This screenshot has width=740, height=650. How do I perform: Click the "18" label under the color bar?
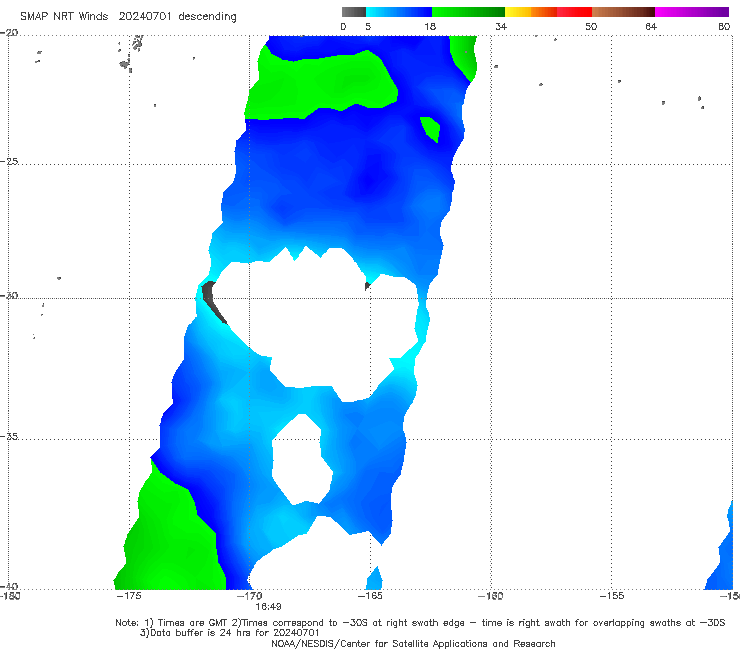430,27
